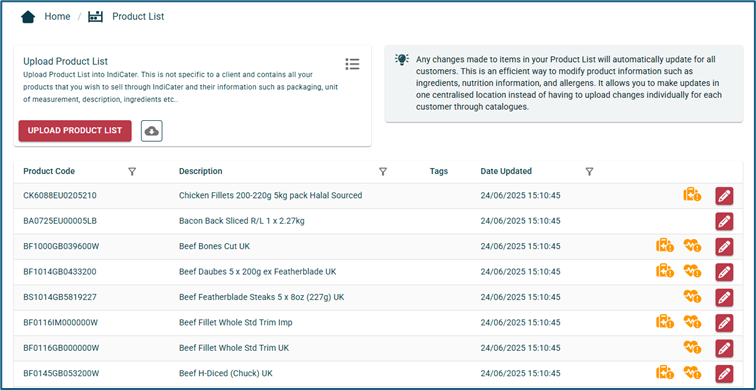Viewport: 756px width, 390px height.
Task: Click nutrition heart warning for Beef Bones Cut
Action: [x=692, y=246]
